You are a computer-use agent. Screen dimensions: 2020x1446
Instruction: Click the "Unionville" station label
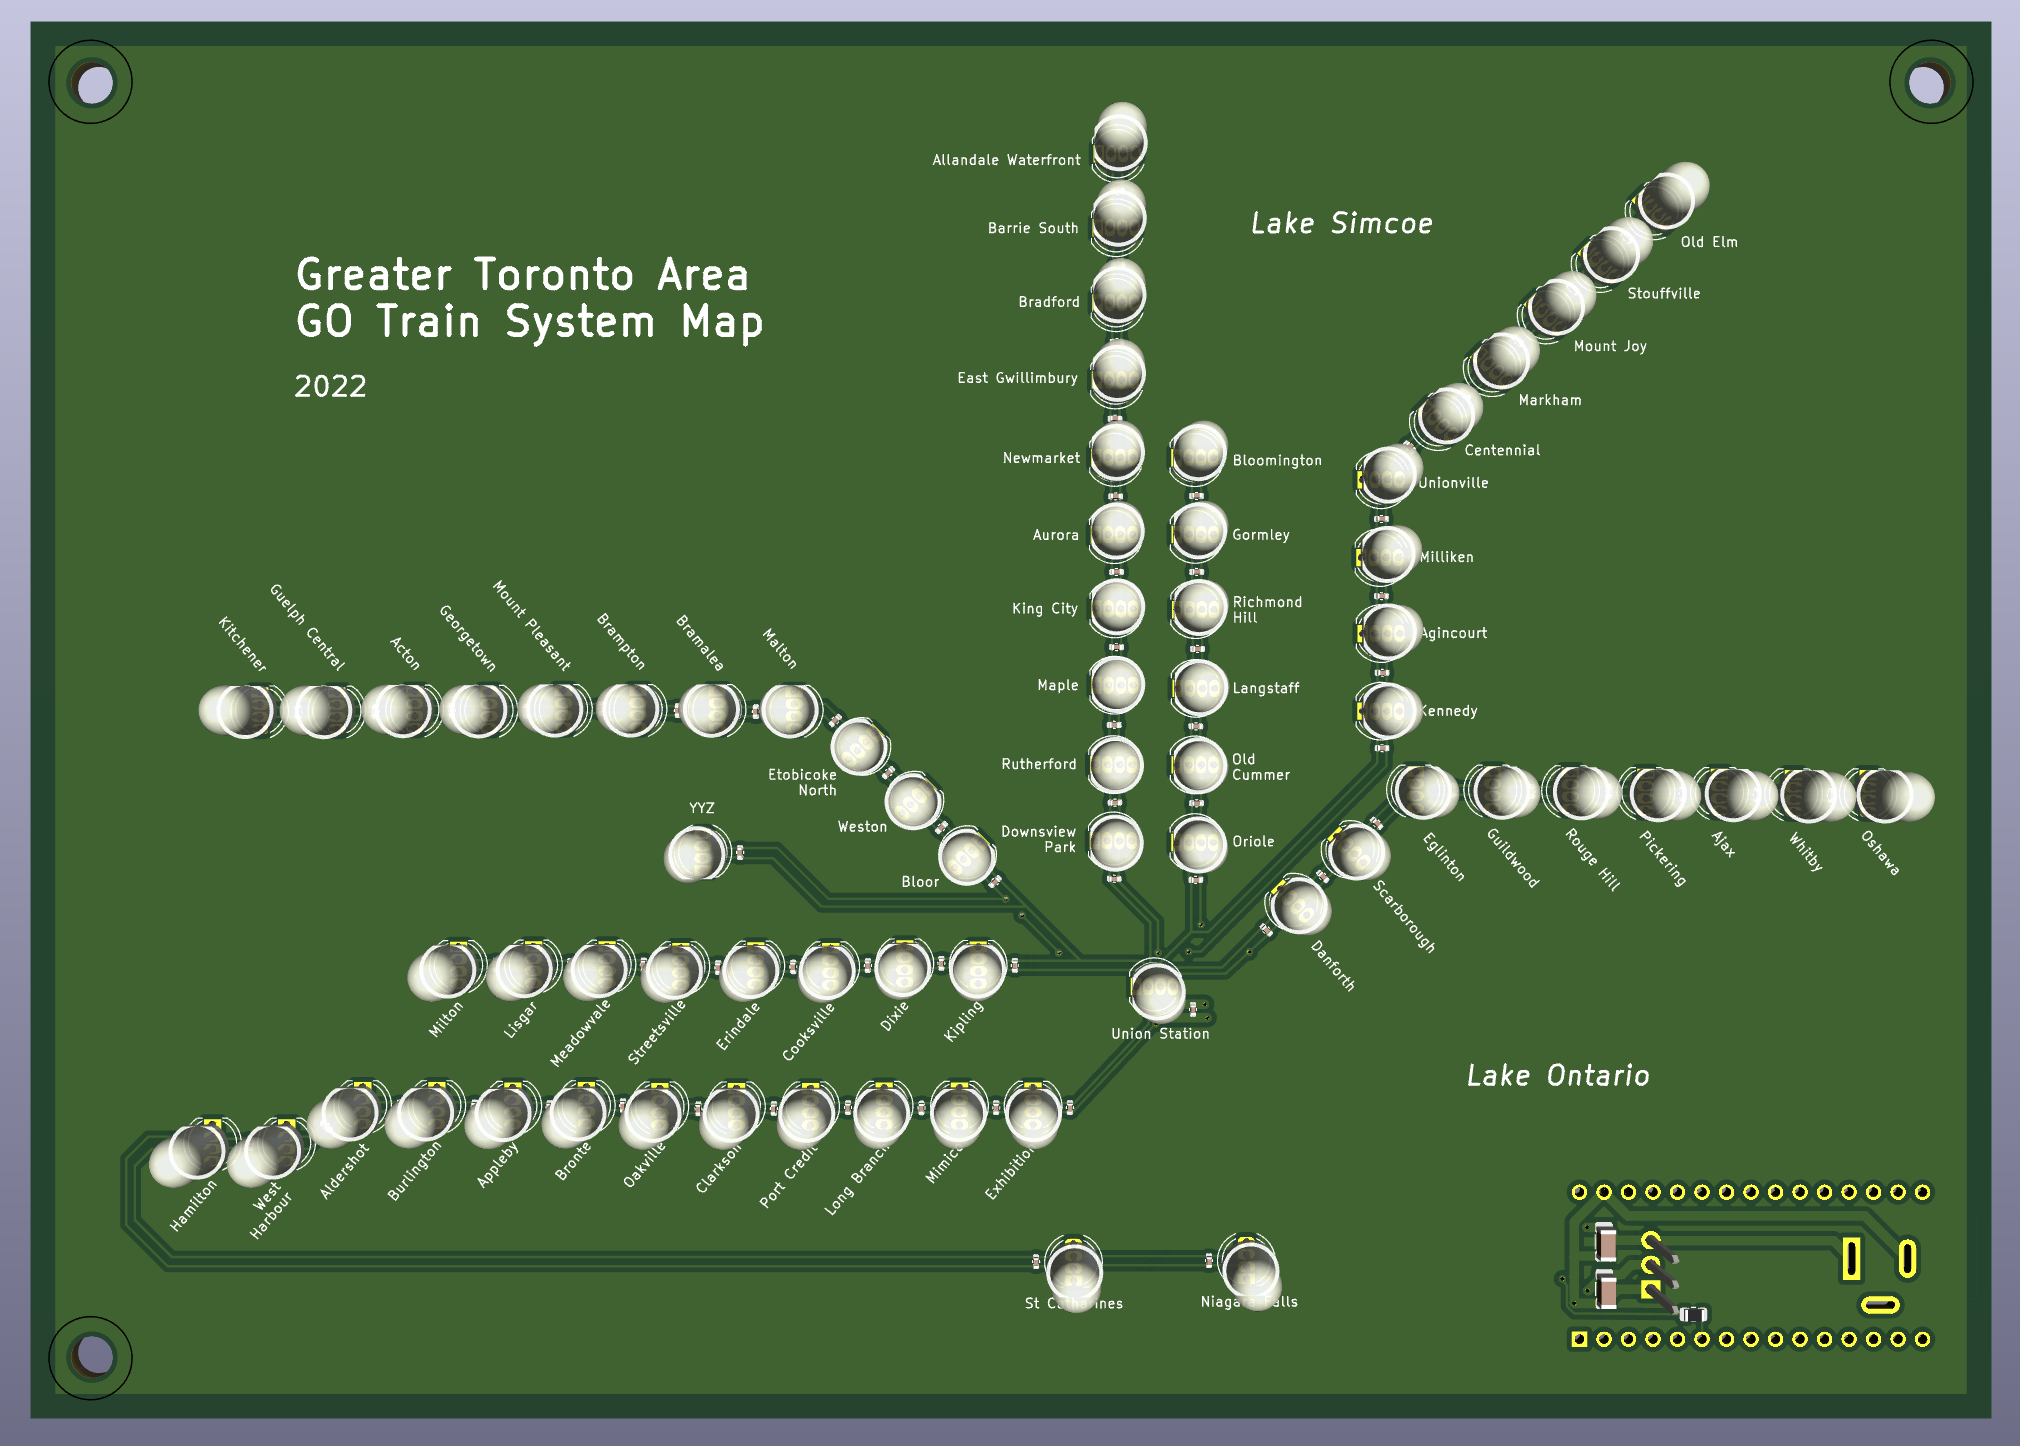click(x=1453, y=483)
